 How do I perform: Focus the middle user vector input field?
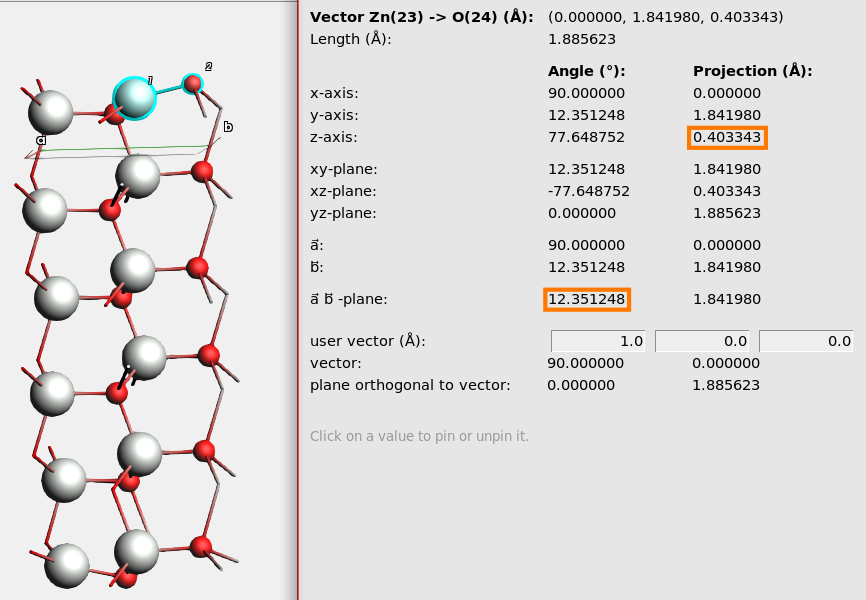pos(701,341)
